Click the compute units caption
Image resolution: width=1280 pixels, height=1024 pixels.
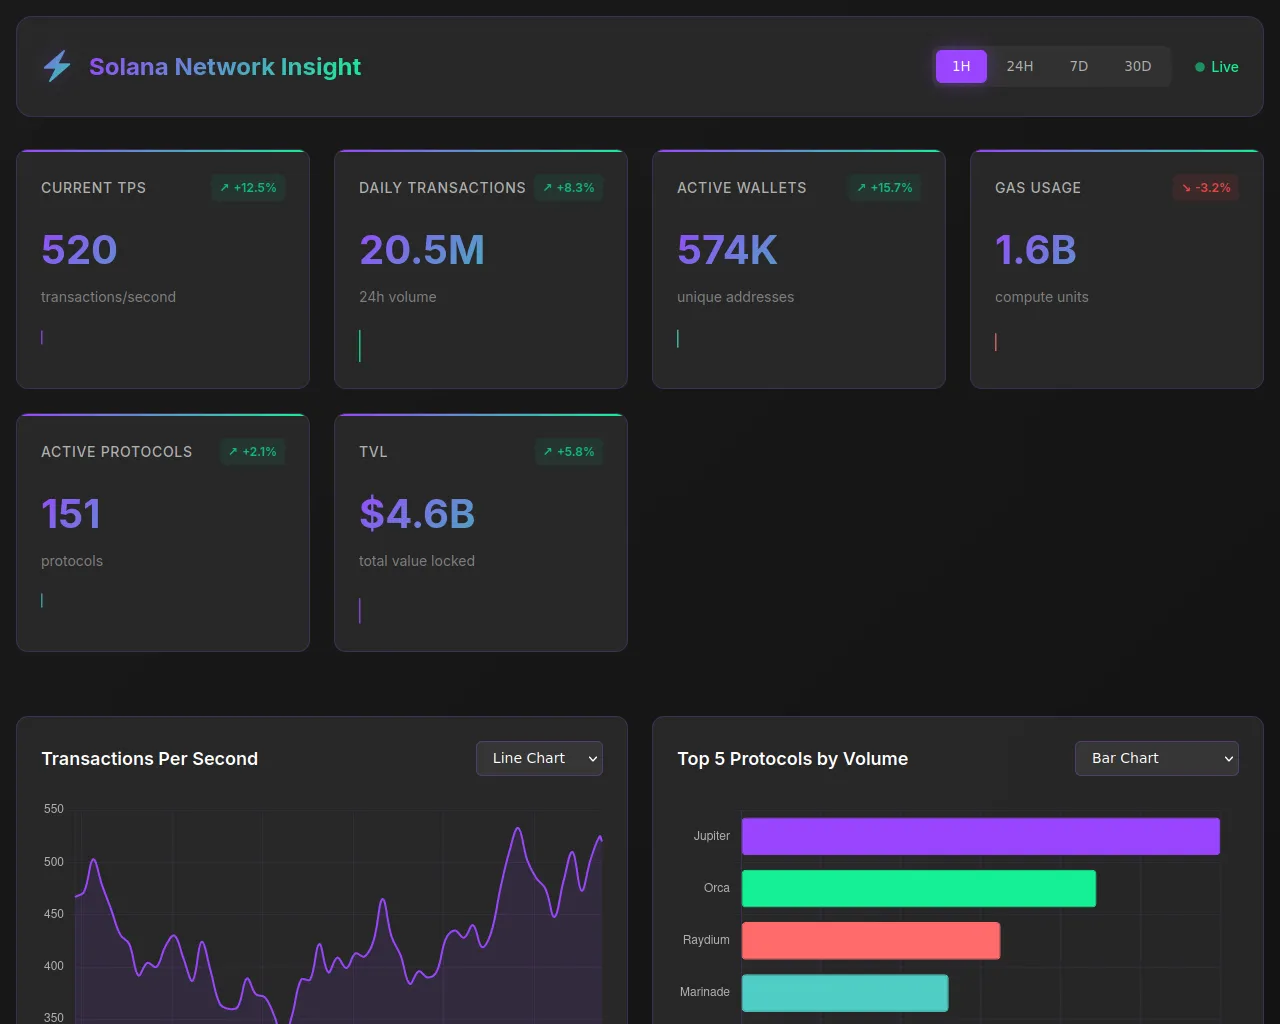pos(1042,297)
